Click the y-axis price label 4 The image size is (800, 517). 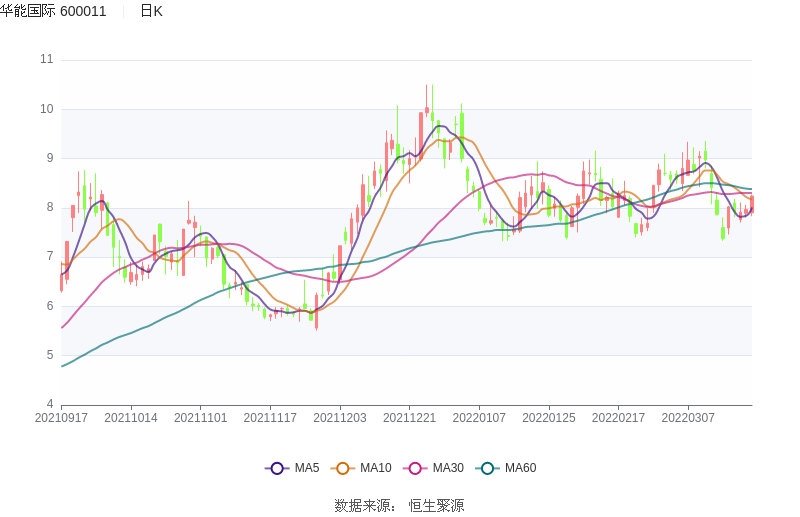49,404
